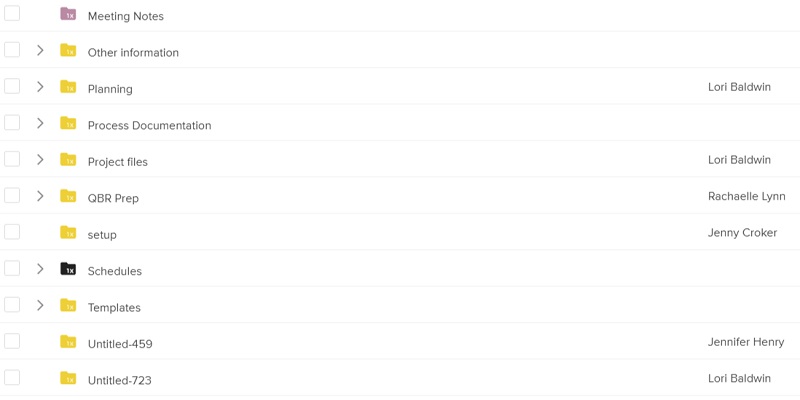Tick the checkbox beside Project files
Viewport: 800px width, 400px height.
point(12,159)
